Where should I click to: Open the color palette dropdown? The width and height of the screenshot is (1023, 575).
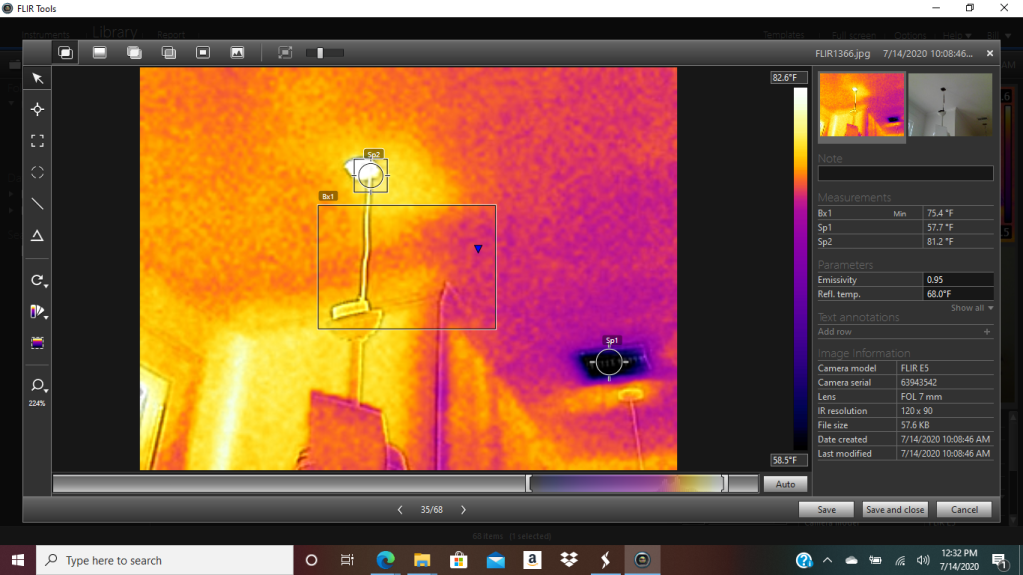tap(38, 312)
